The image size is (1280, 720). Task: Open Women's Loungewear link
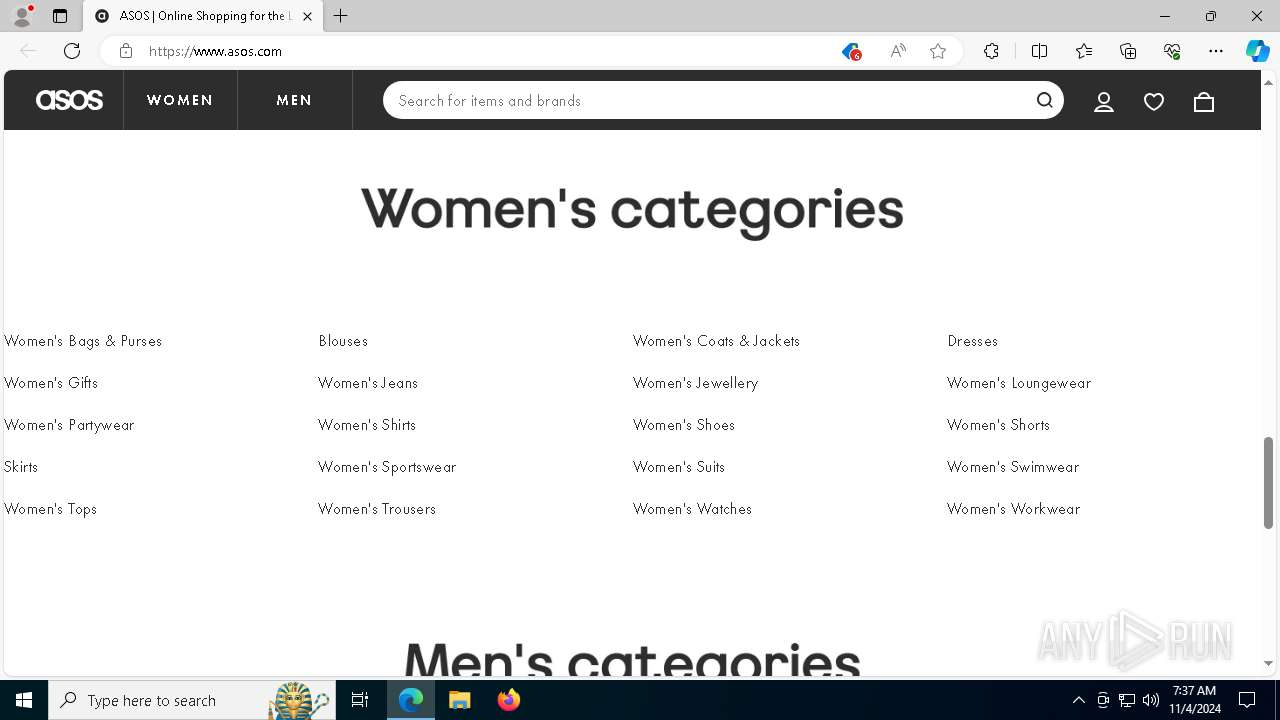(1019, 383)
